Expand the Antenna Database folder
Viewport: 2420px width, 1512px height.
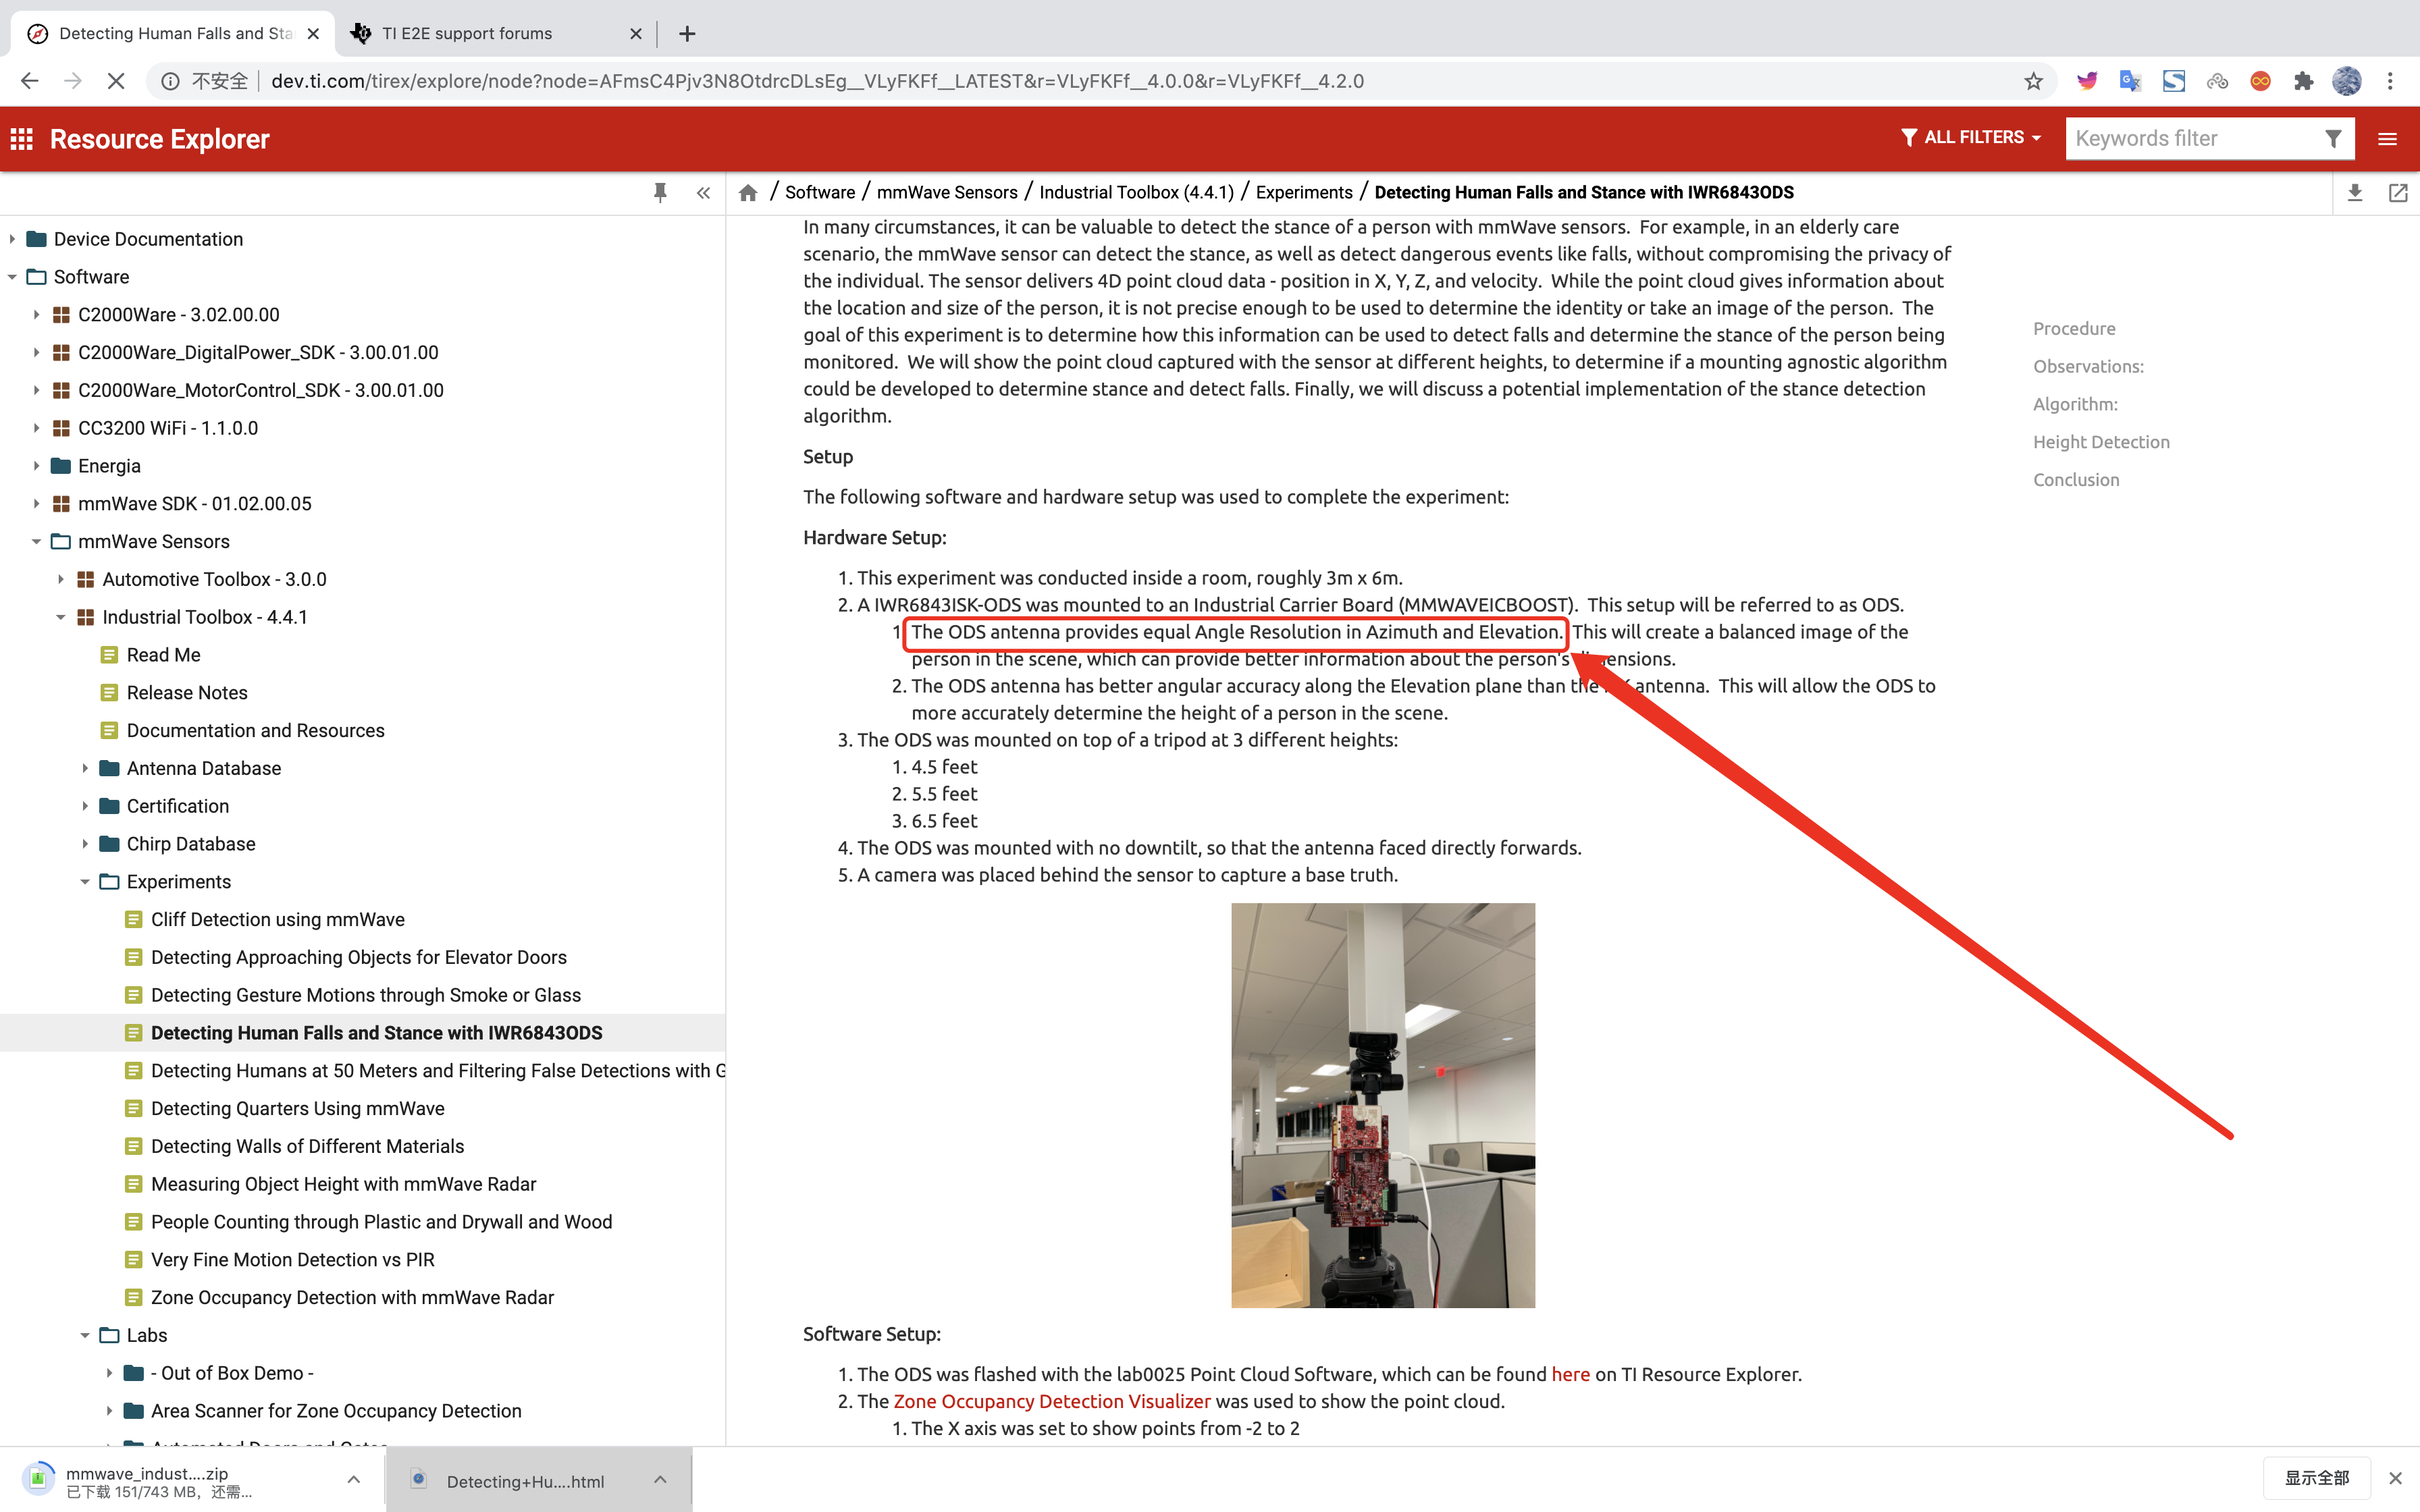pos(85,769)
